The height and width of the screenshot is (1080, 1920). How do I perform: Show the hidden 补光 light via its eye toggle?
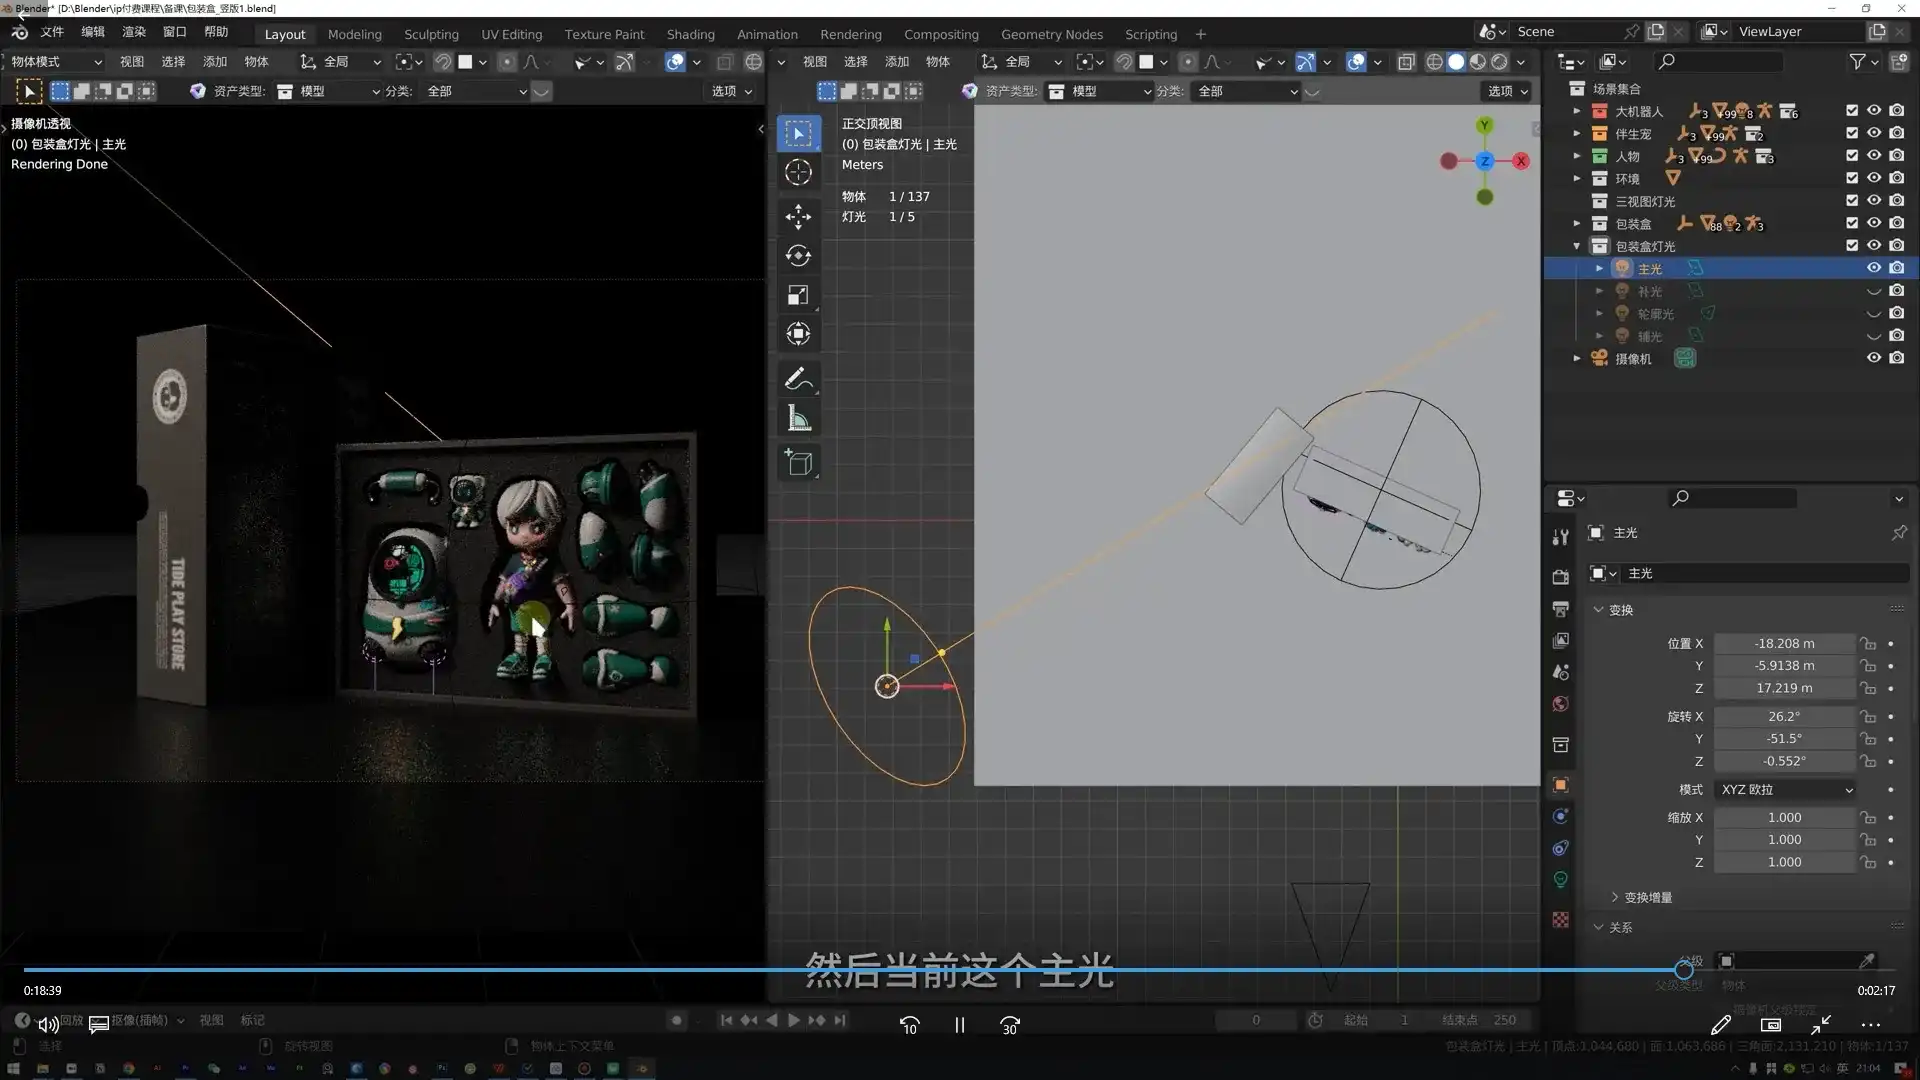(1872, 291)
